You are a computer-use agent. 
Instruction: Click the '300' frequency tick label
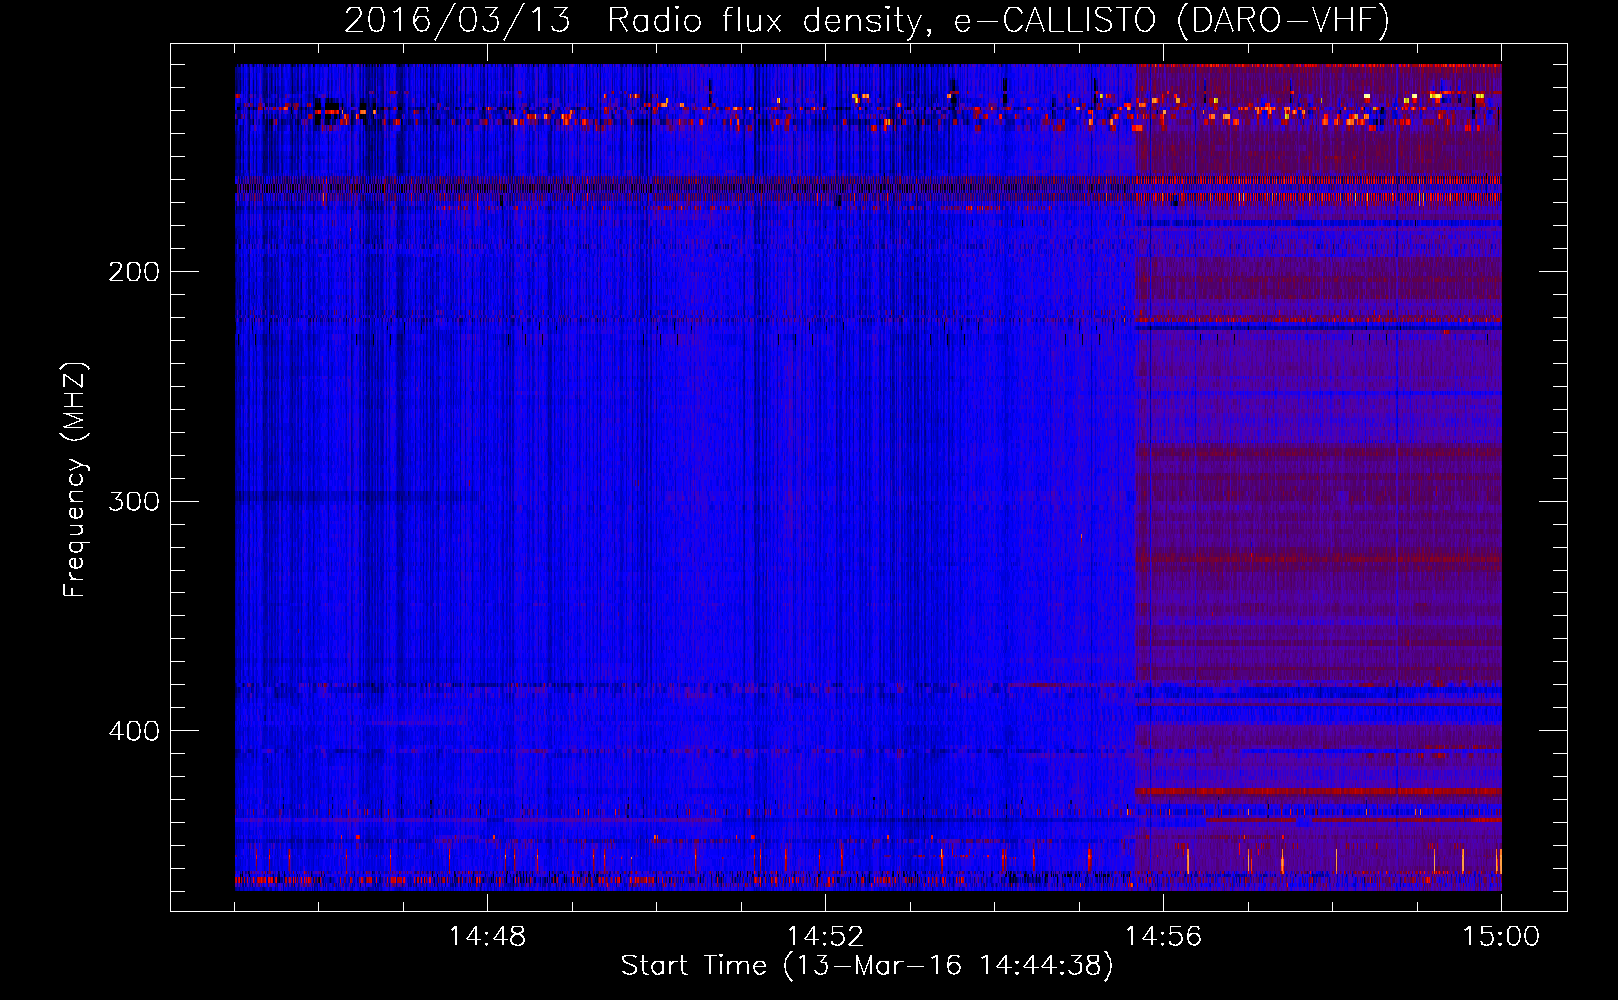(134, 501)
